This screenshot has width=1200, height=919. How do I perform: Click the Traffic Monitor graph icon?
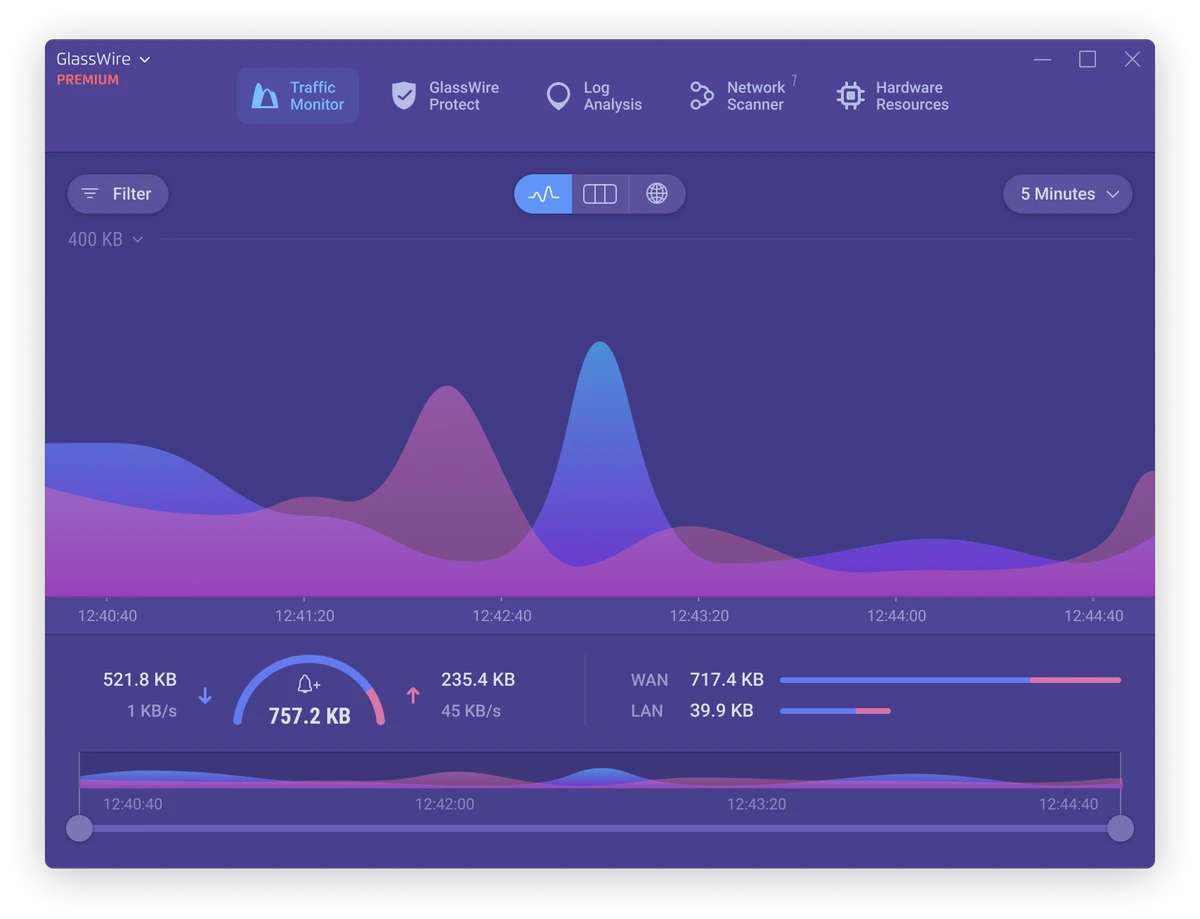[264, 96]
